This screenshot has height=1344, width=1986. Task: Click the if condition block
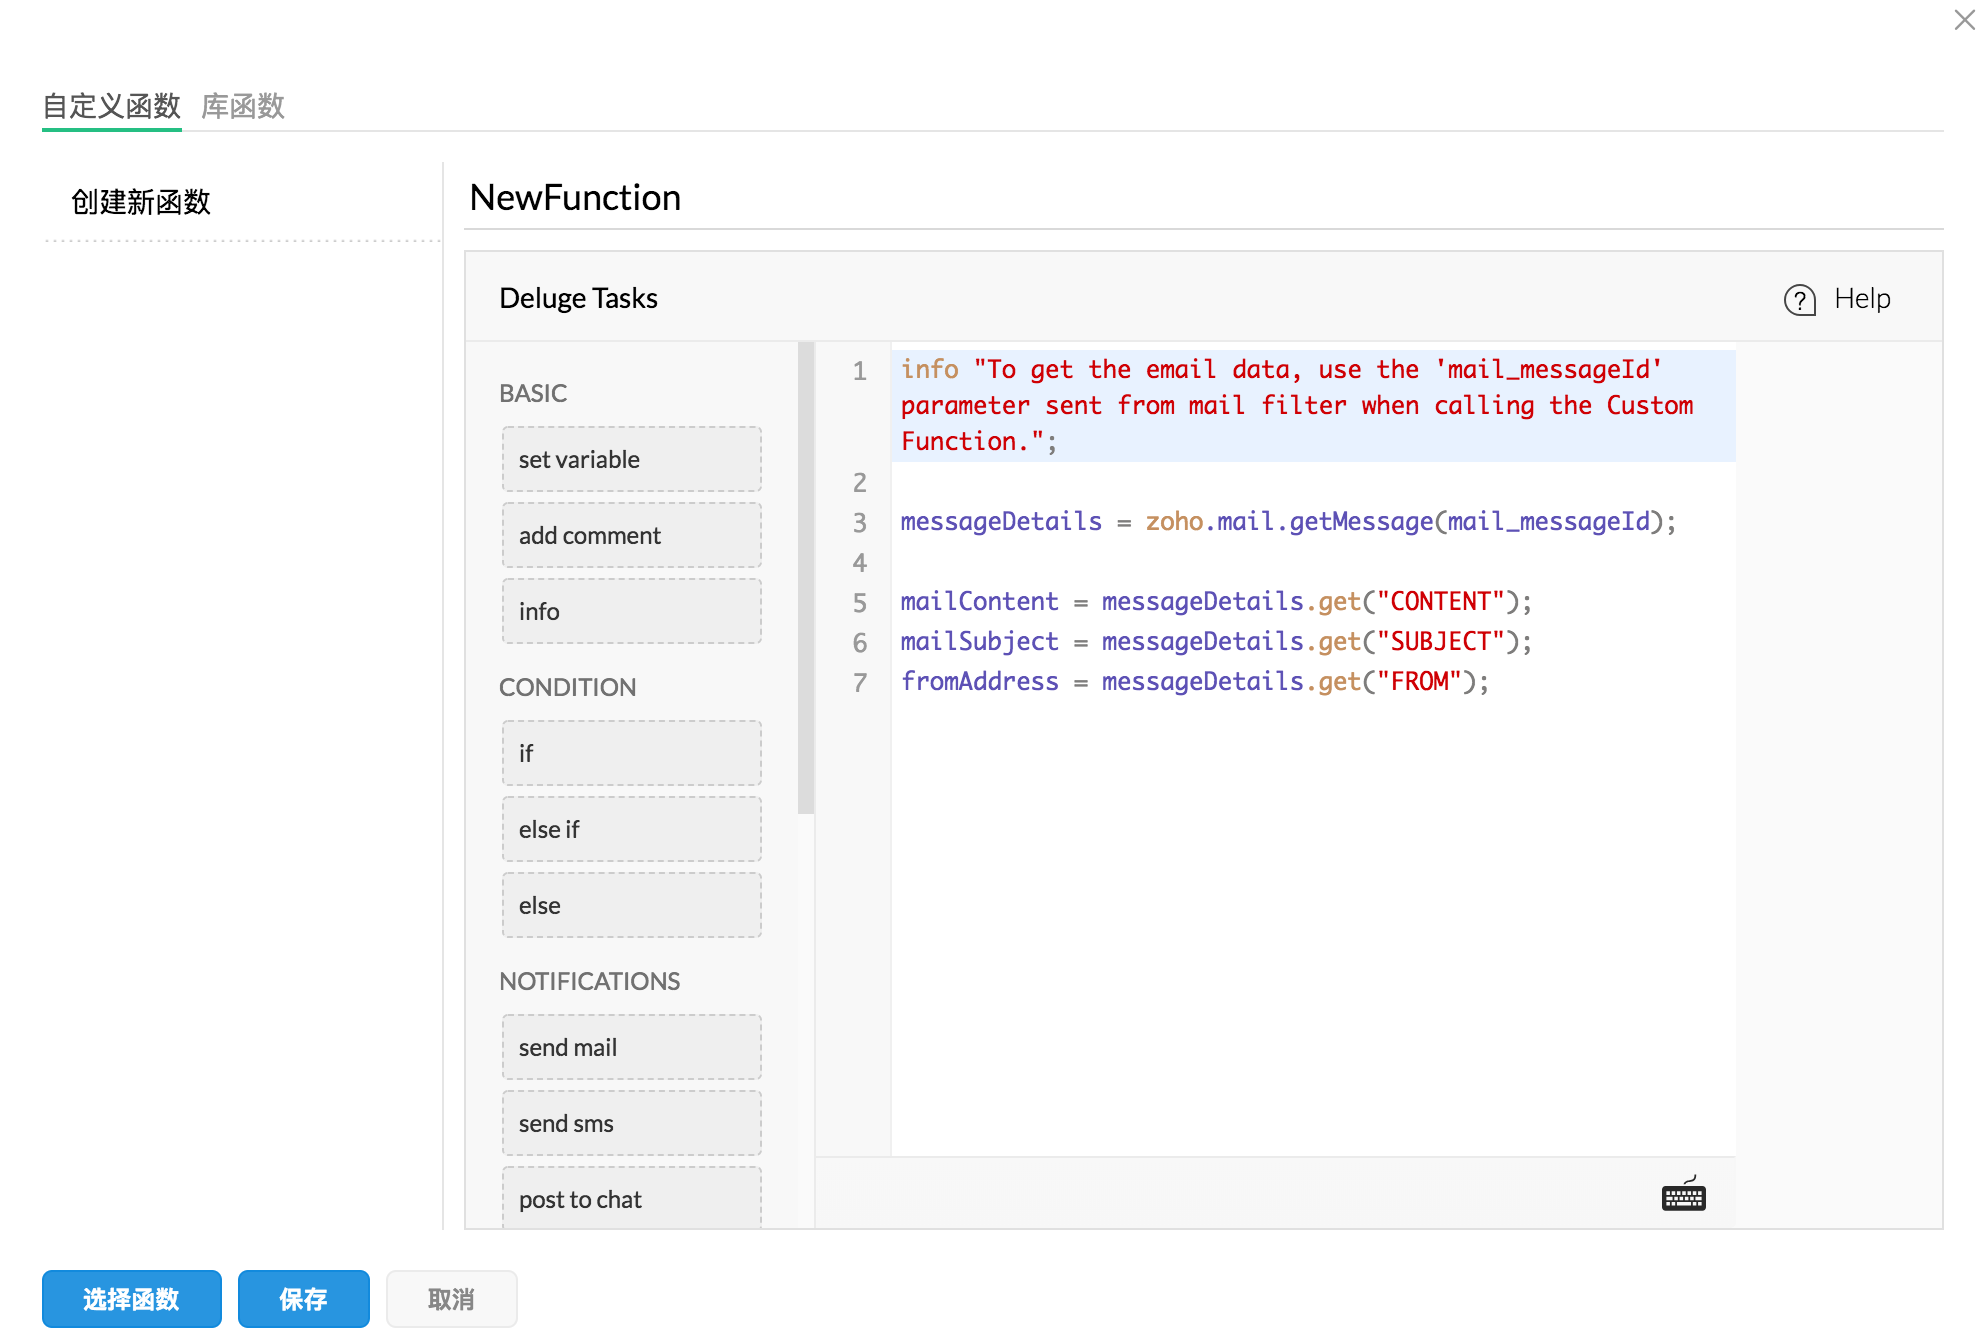coord(631,753)
